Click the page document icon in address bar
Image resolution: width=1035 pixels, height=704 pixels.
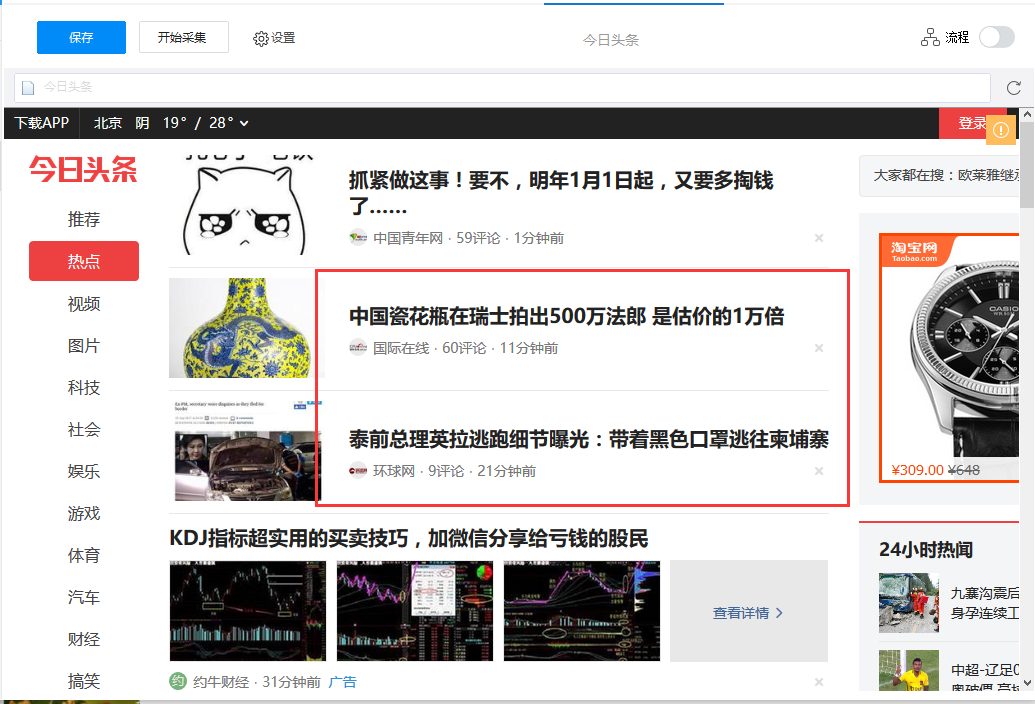28,88
